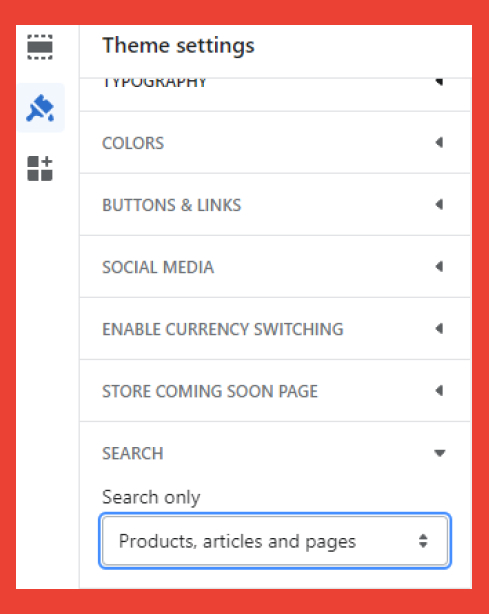The height and width of the screenshot is (614, 489).
Task: Expand the Social Media arrow
Action: 439,267
